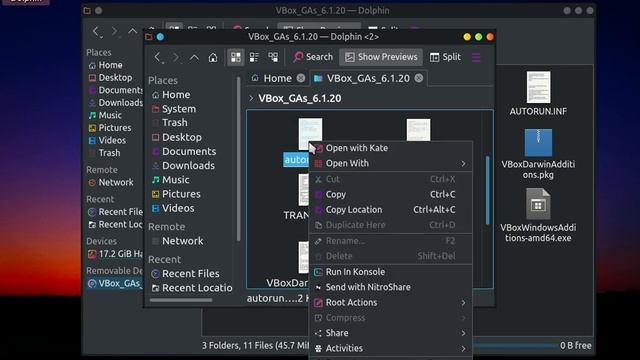Screen dimensions: 640x360
Task: Open Recent Locations in front window Places panel
Action: click(x=192, y=288)
